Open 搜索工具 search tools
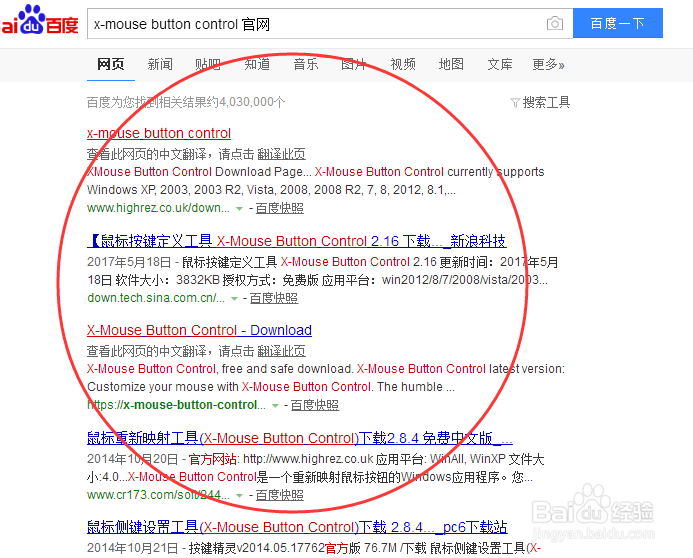 pos(546,102)
